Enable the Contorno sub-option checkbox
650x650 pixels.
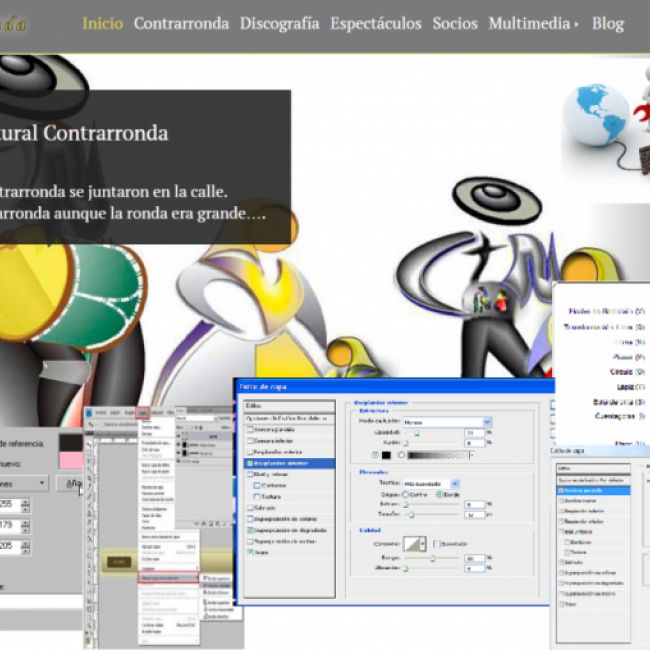click(x=258, y=485)
